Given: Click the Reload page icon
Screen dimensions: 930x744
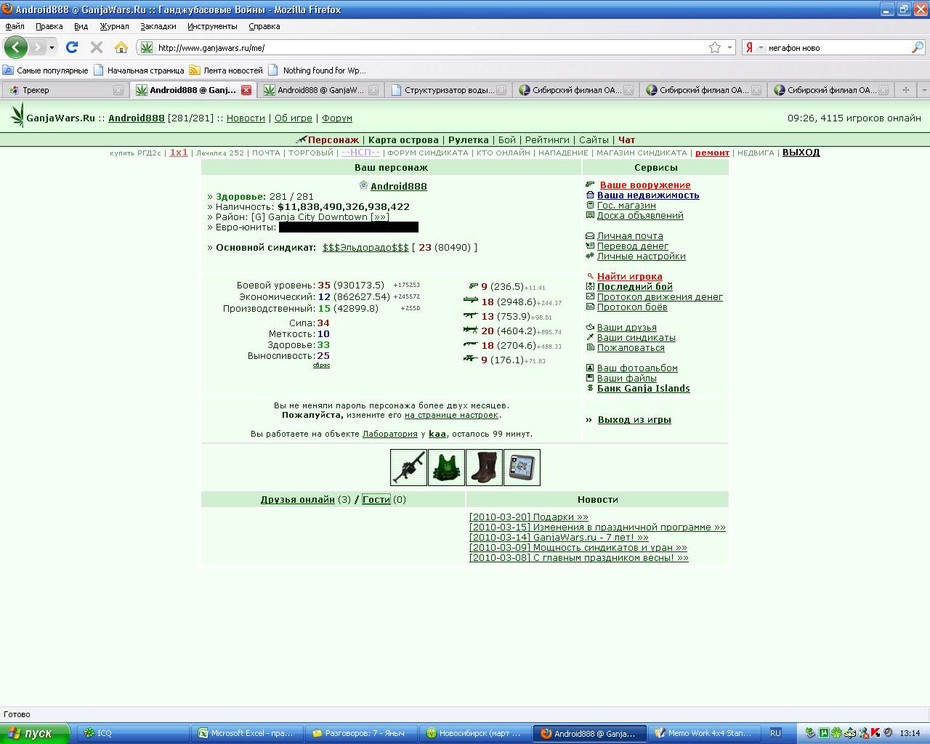Looking at the screenshot, I should [72, 47].
